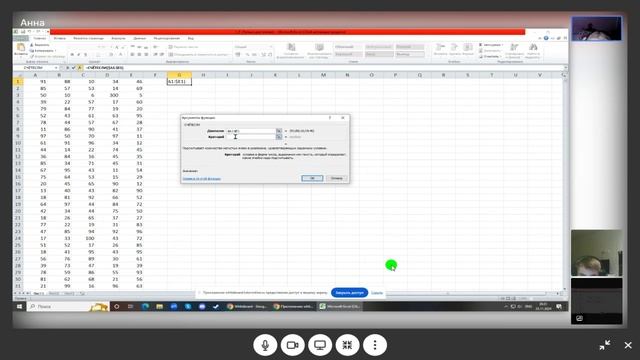The image size is (640, 360).
Task: Open the Data tab in the ribbon
Action: (x=140, y=38)
